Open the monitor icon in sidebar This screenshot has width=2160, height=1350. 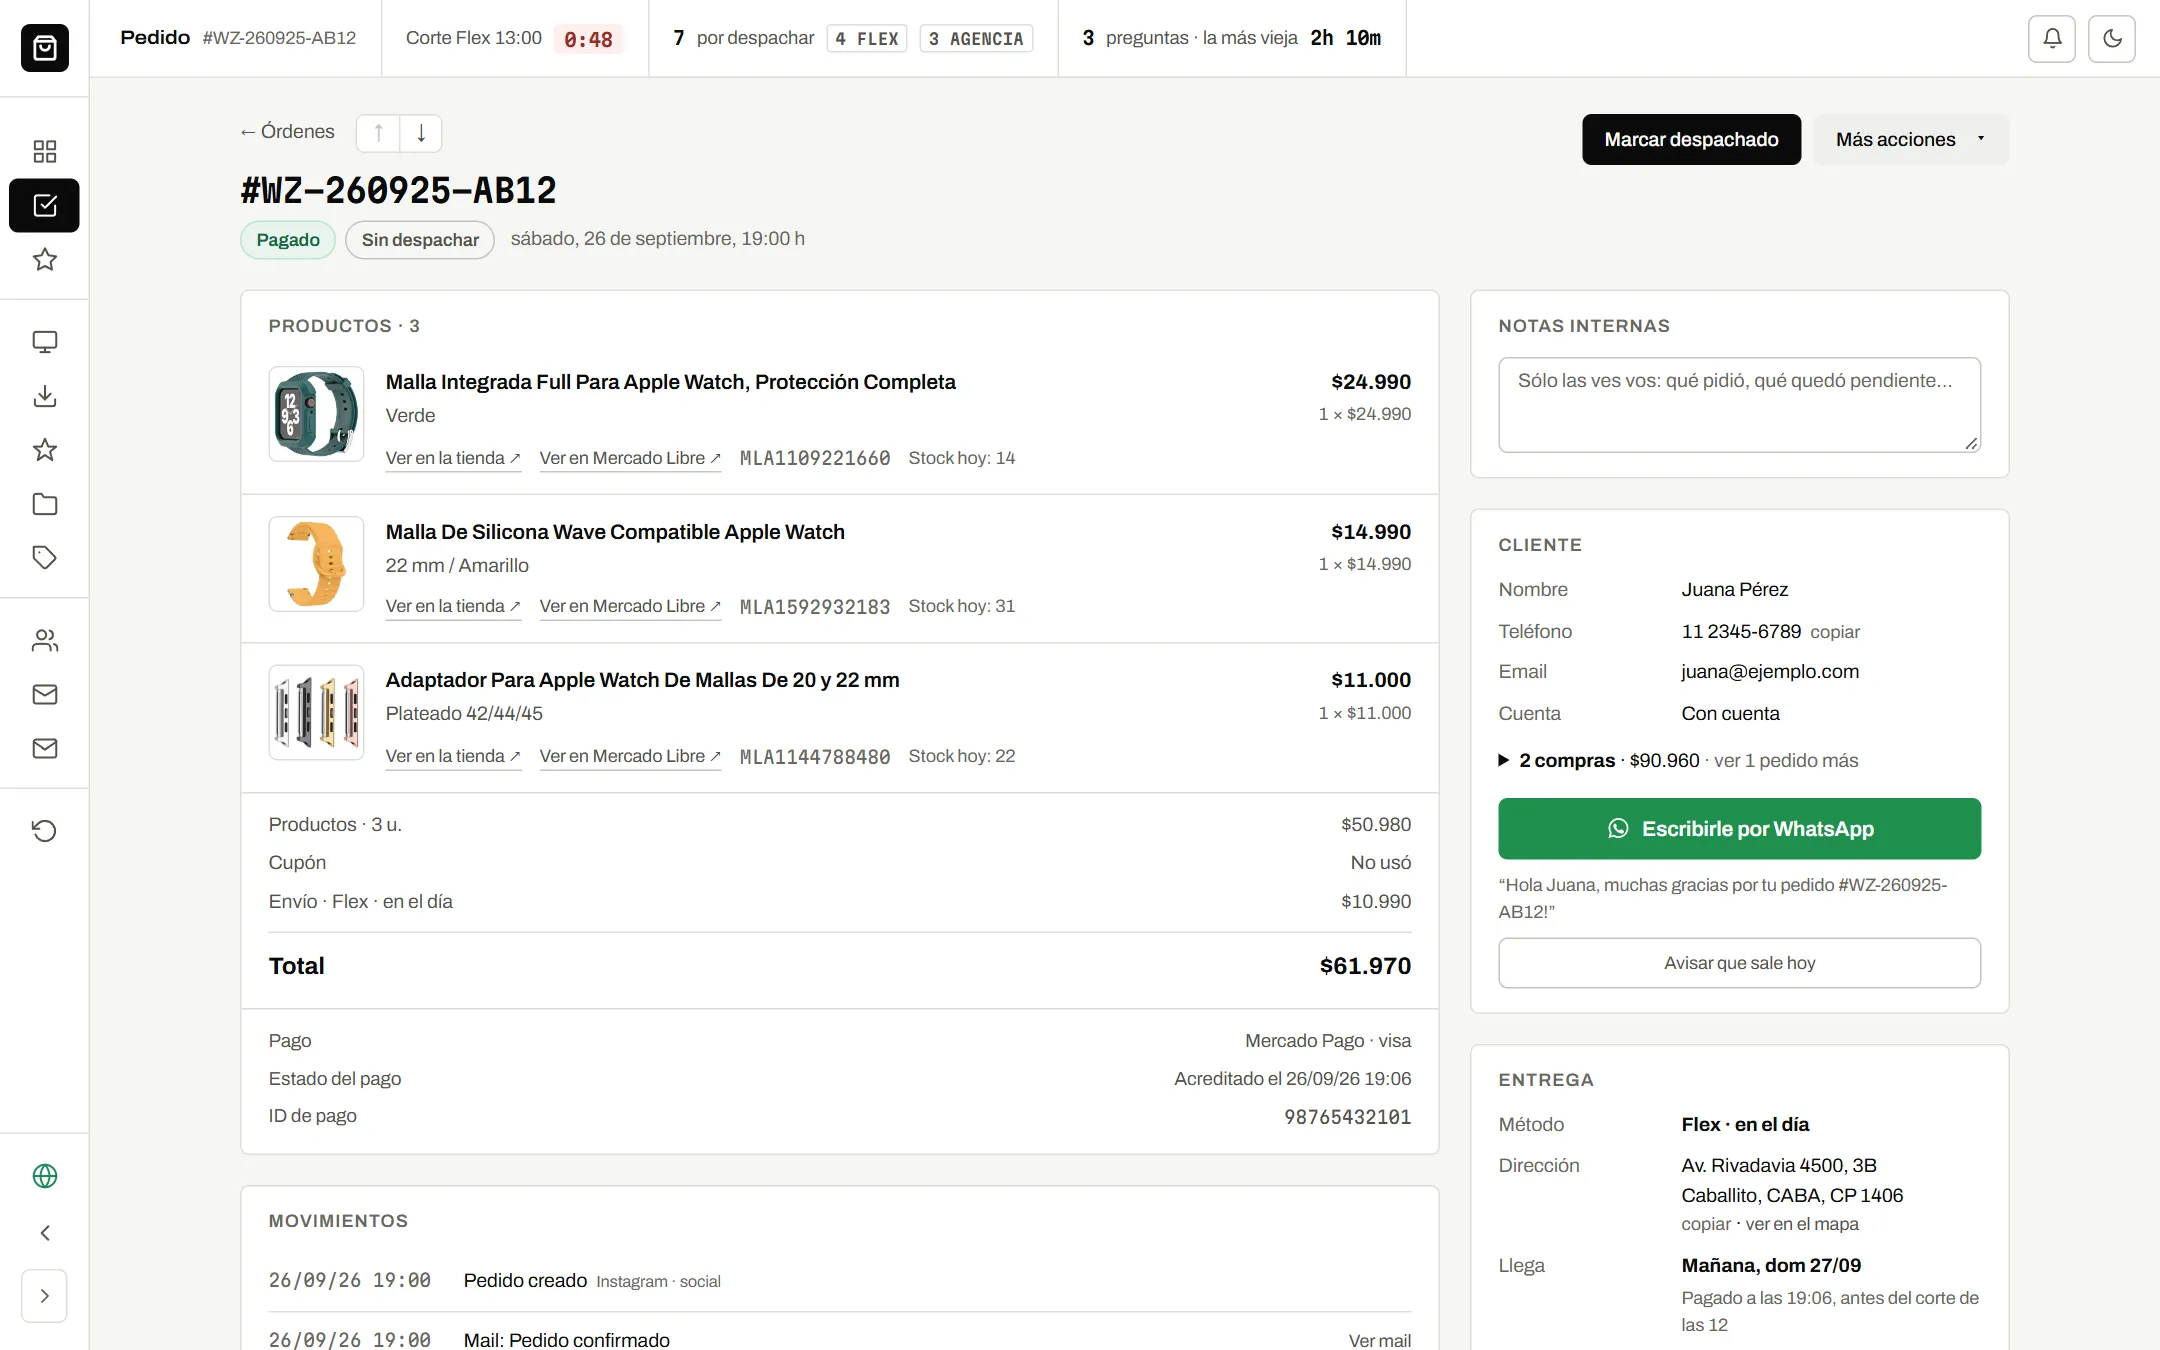coord(45,342)
